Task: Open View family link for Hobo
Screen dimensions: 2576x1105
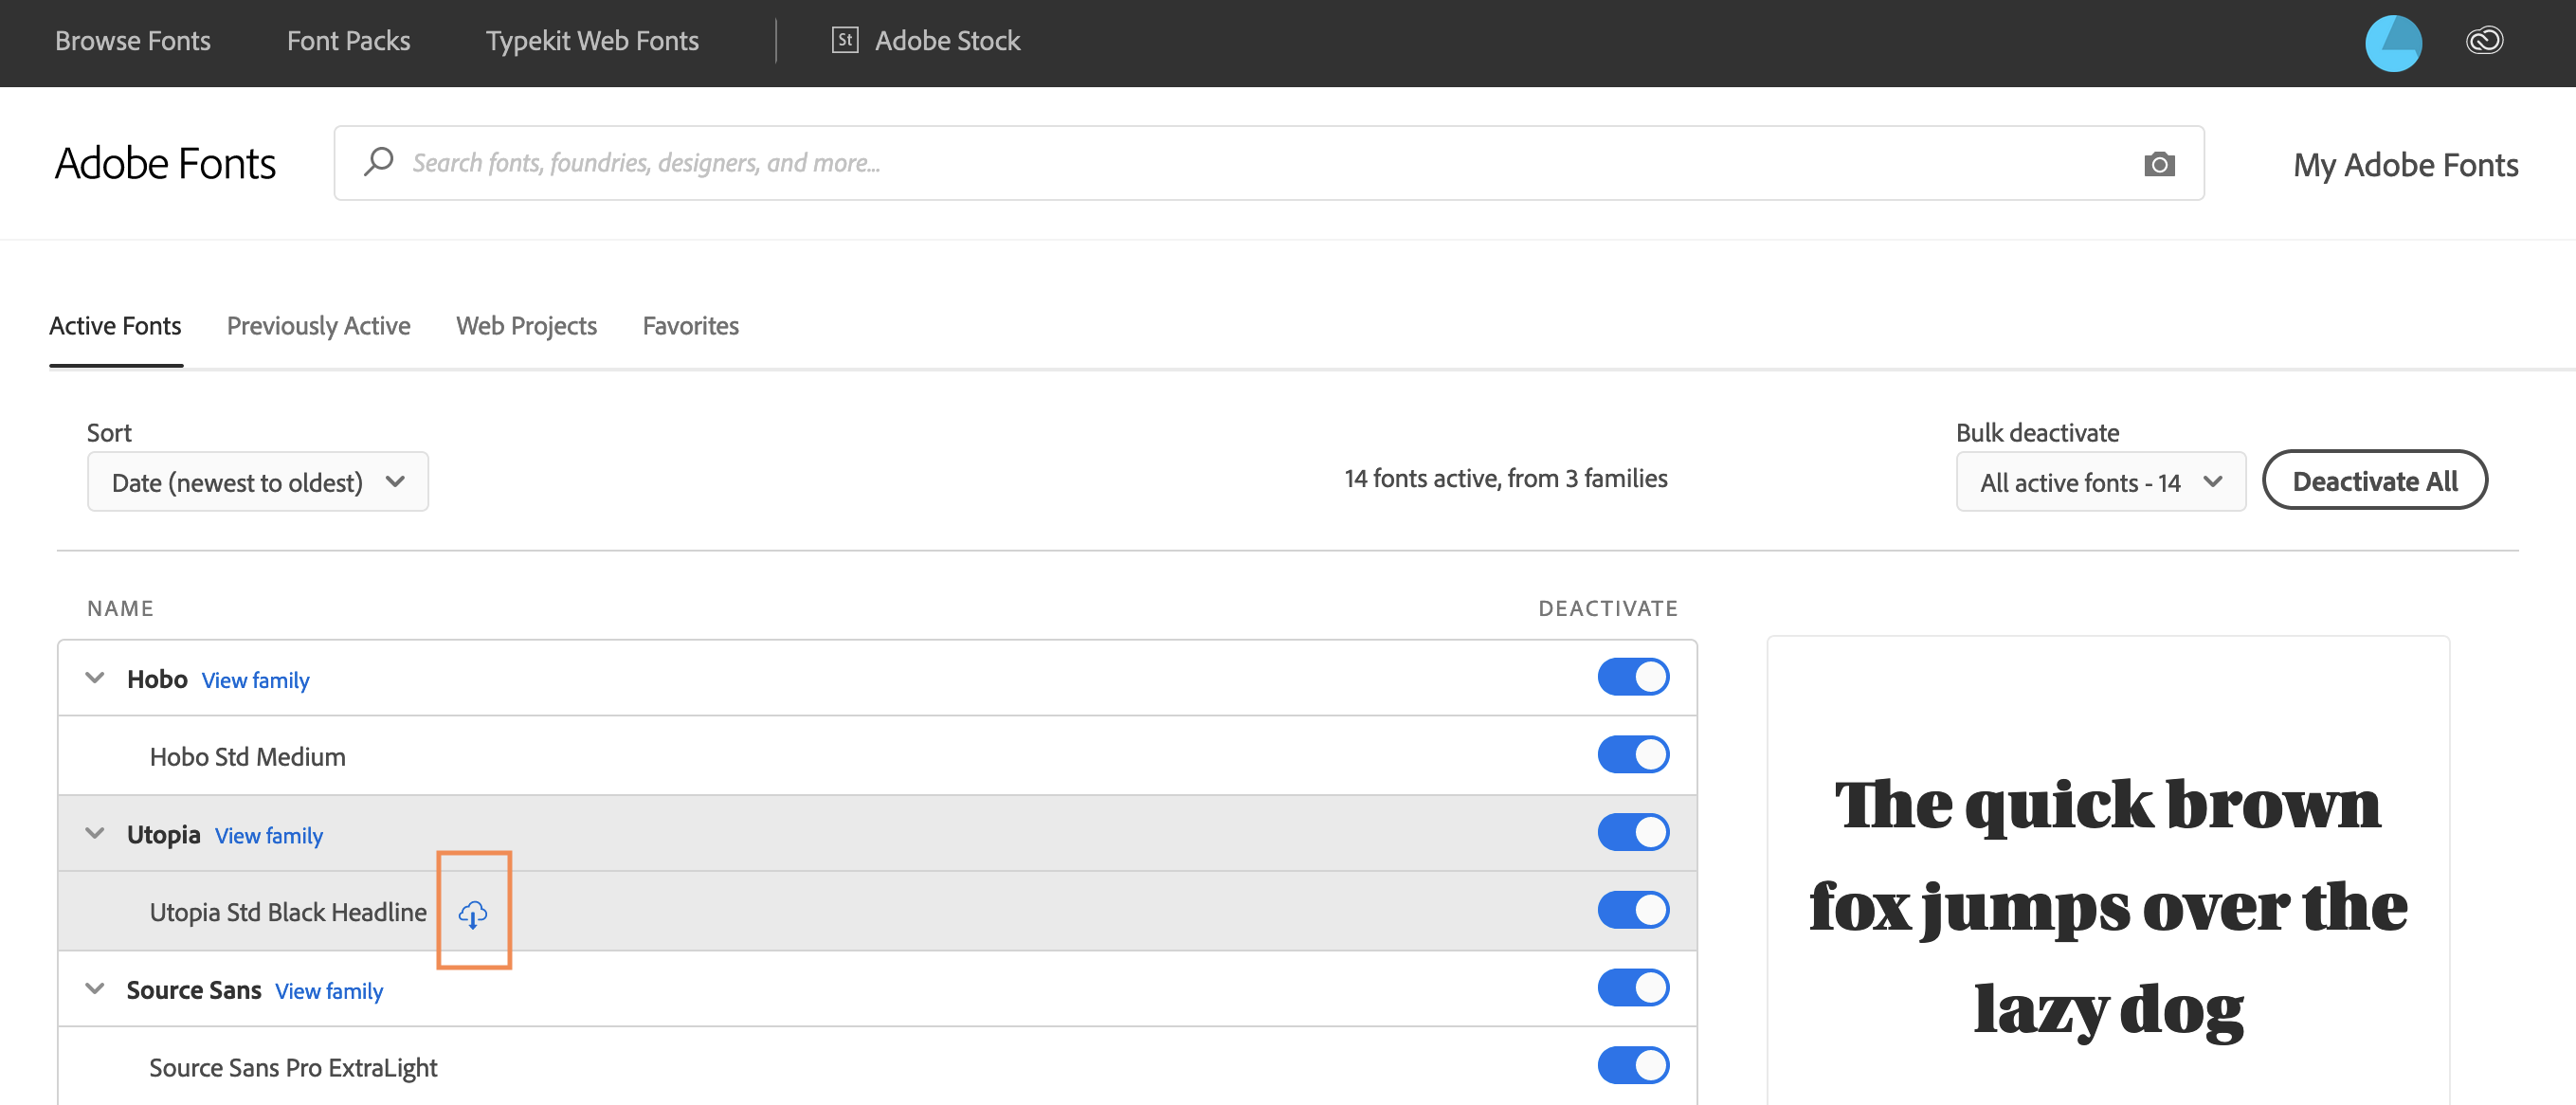Action: pyautogui.click(x=255, y=680)
